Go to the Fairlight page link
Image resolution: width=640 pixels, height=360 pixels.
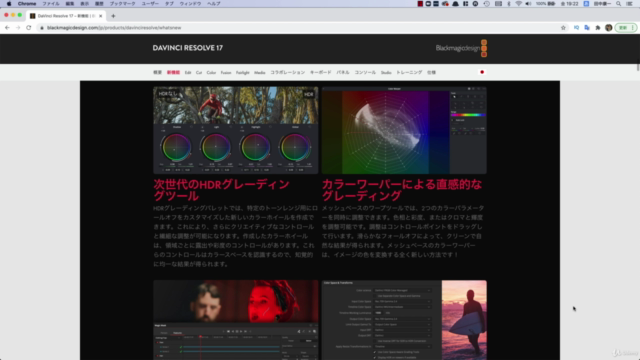point(242,73)
